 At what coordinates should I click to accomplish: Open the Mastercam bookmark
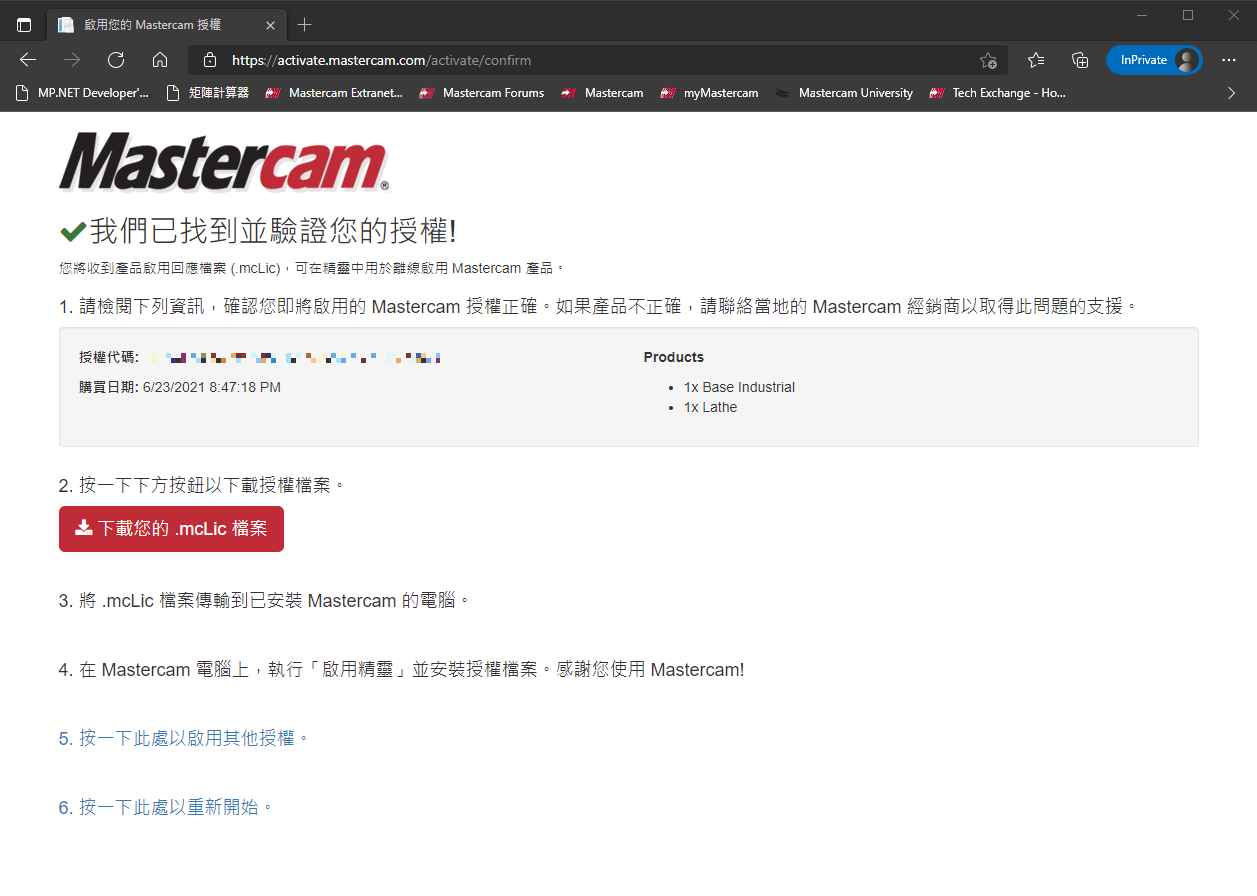coord(602,93)
